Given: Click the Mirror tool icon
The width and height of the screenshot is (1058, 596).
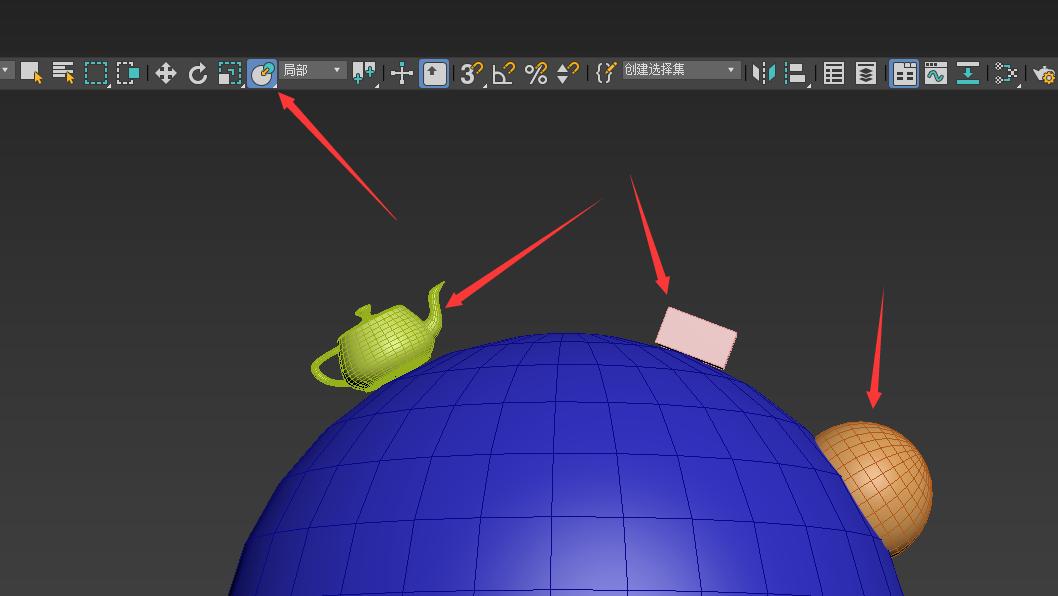Looking at the screenshot, I should click(766, 72).
